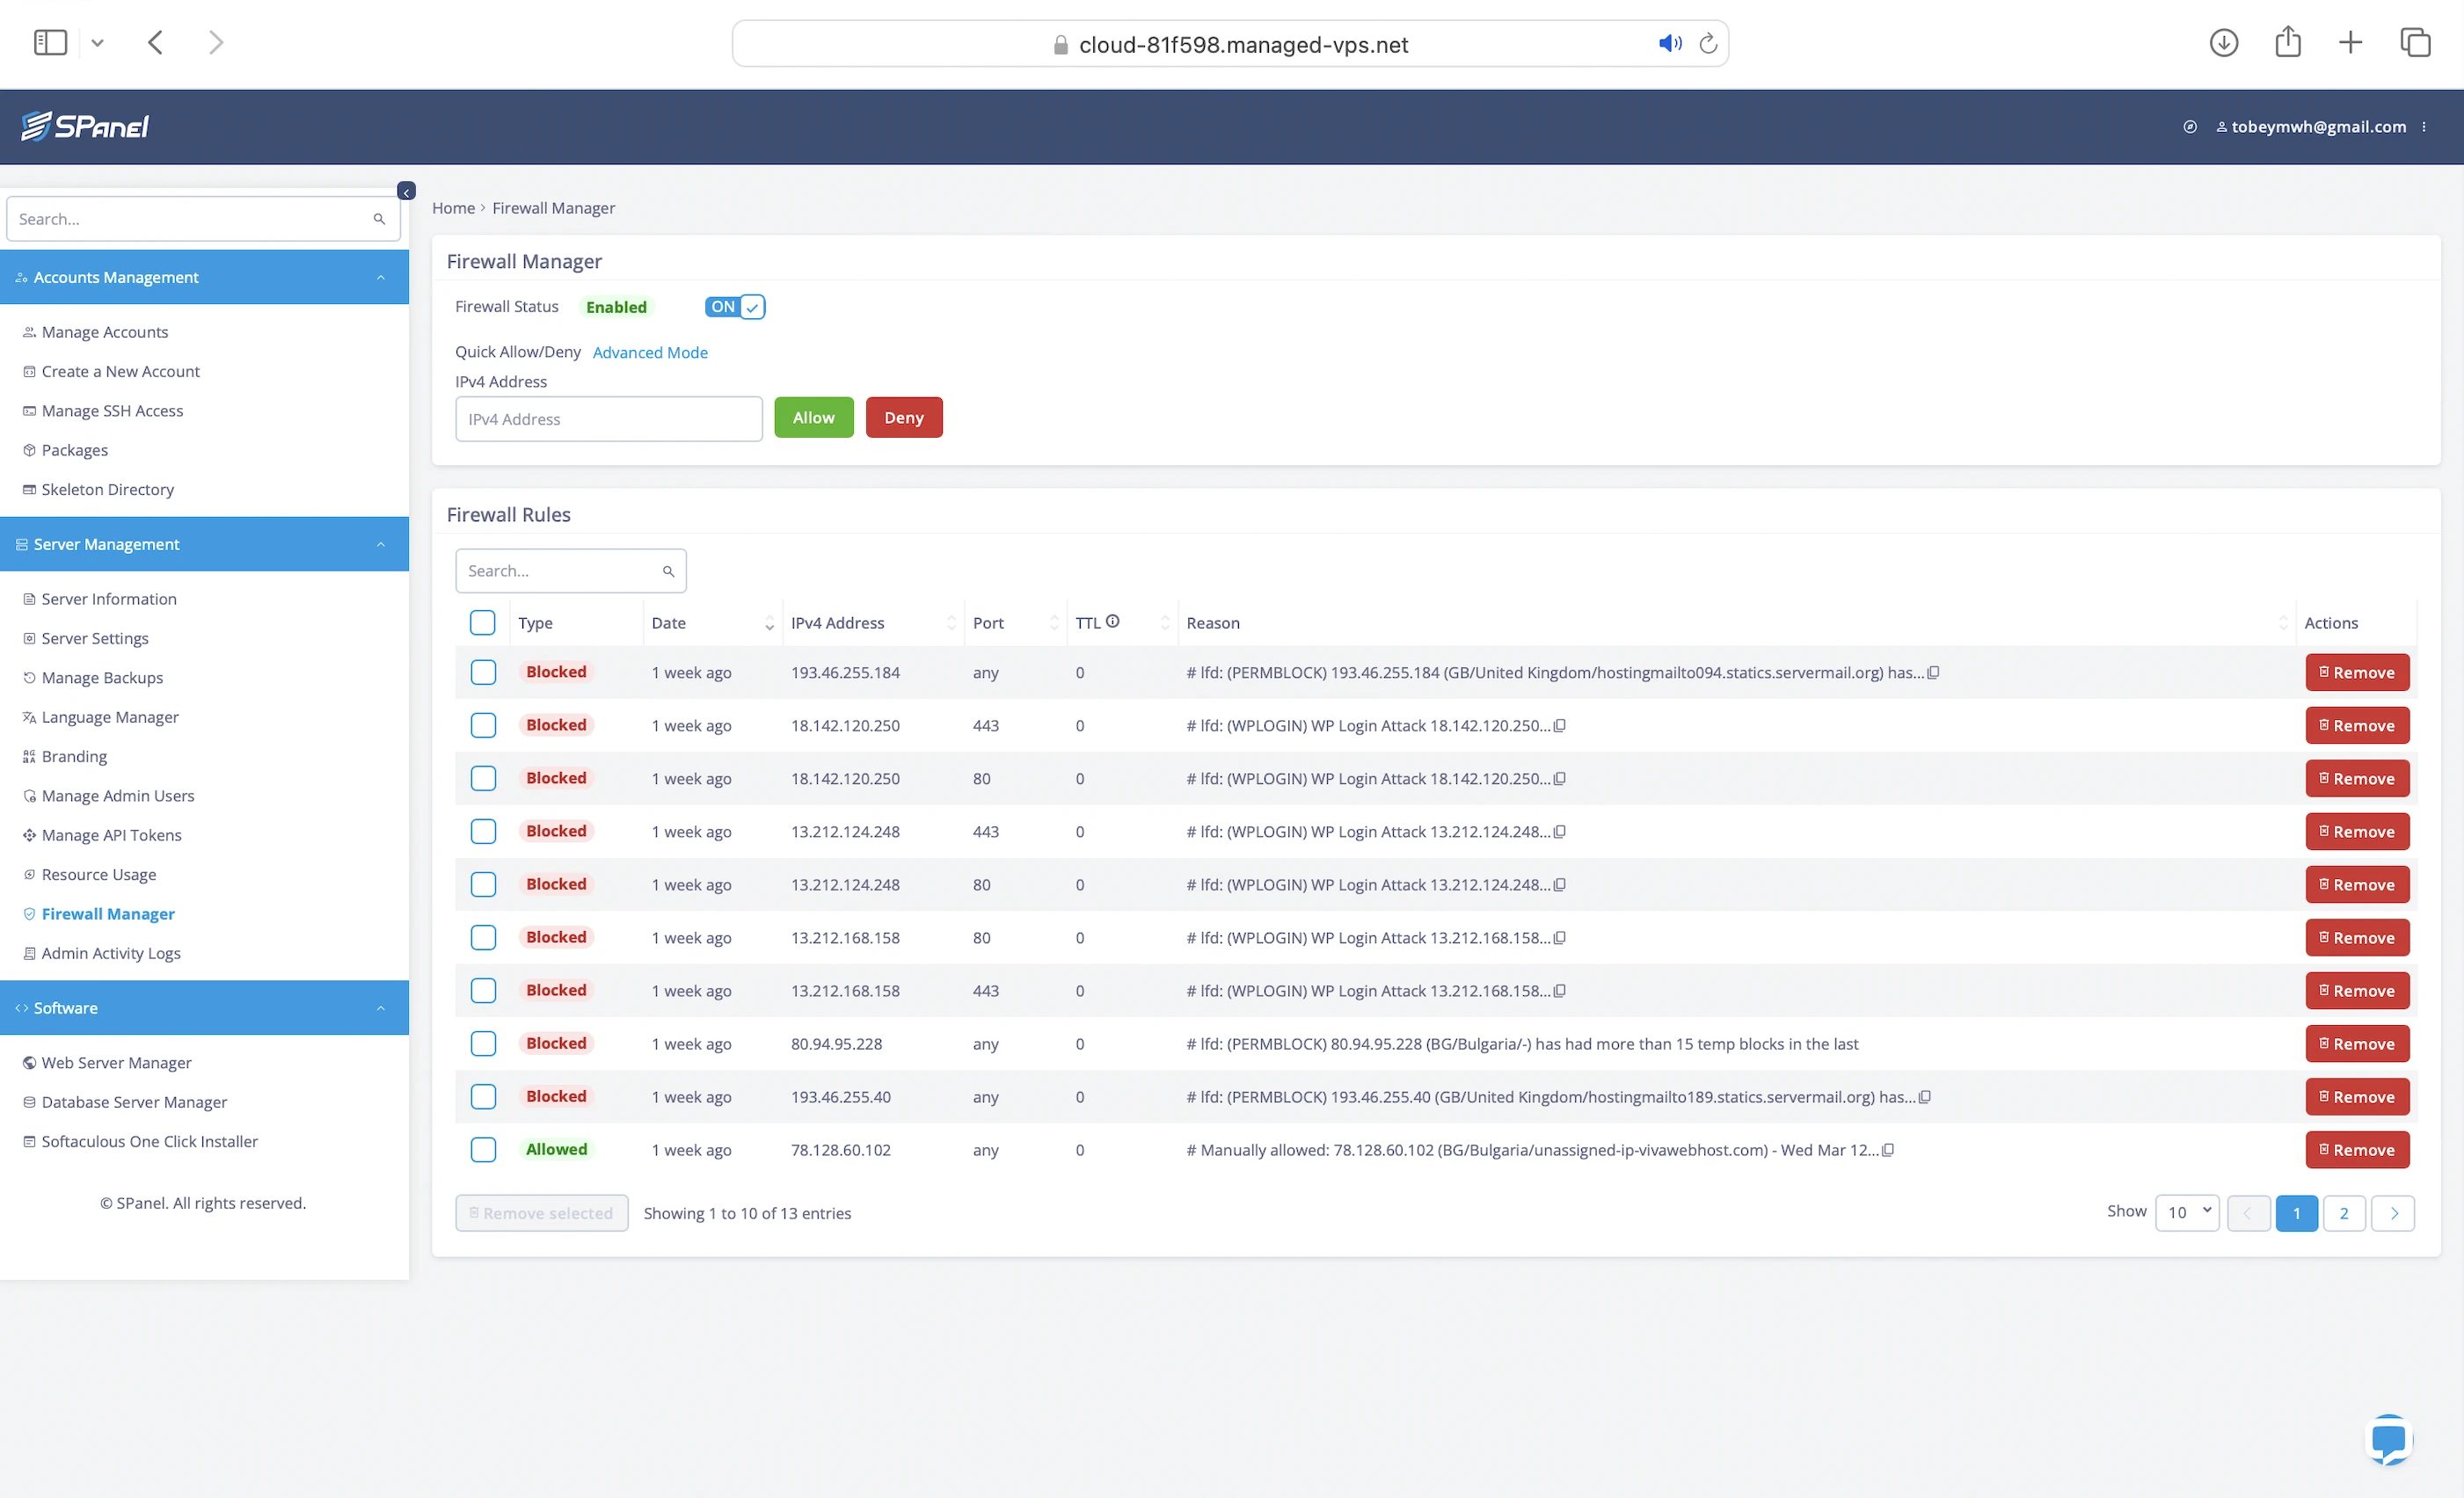Mute tab audio in address bar
This screenshot has width=2464, height=1498.
click(1669, 43)
